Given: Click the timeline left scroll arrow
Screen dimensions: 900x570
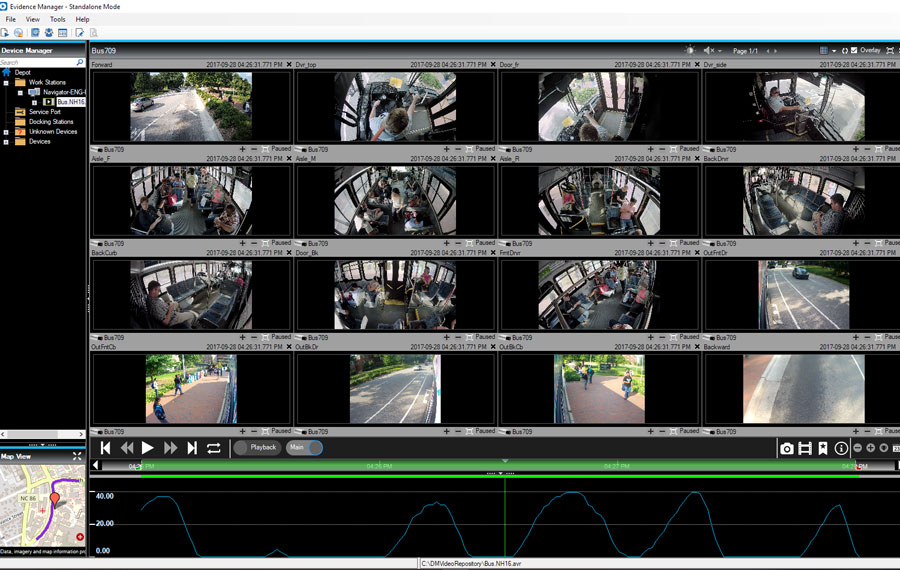Looking at the screenshot, I should (95, 466).
